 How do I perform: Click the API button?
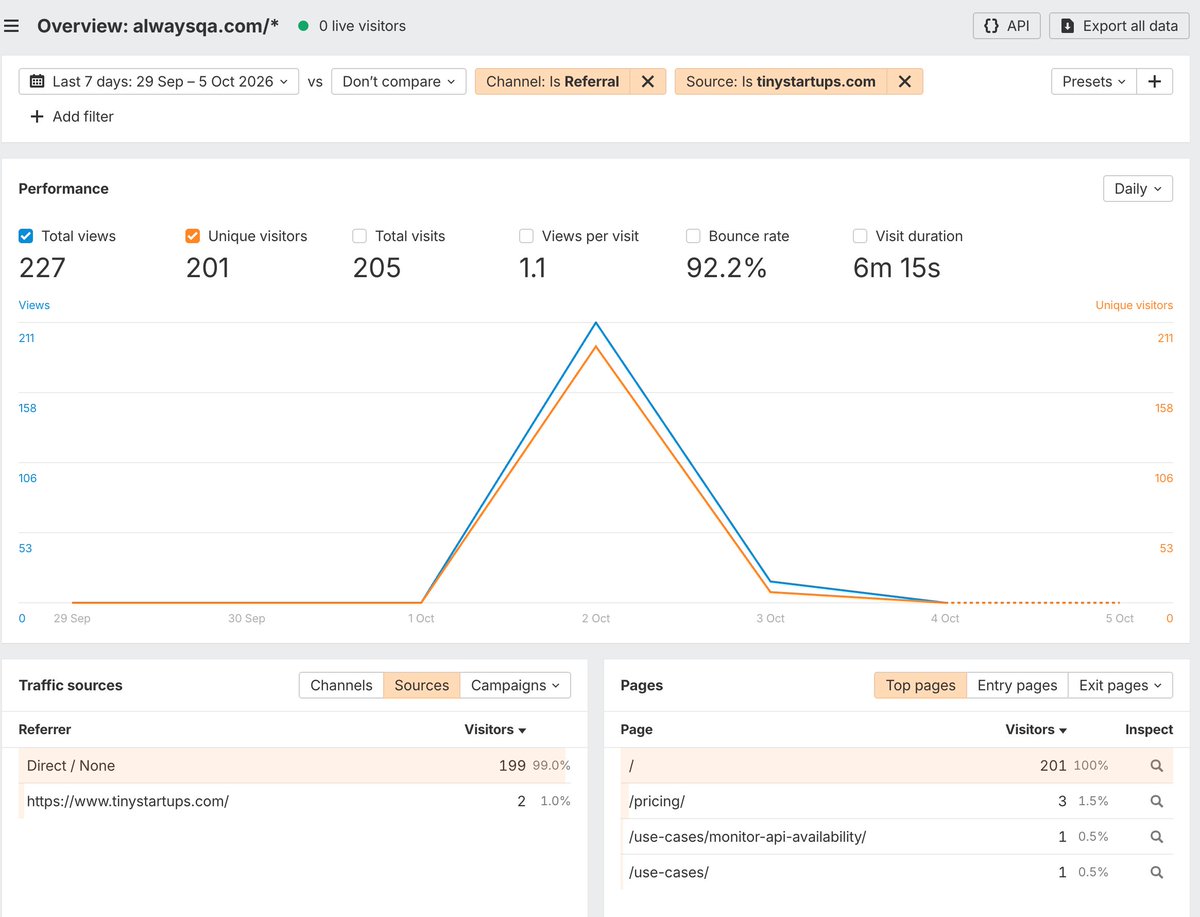[1007, 26]
